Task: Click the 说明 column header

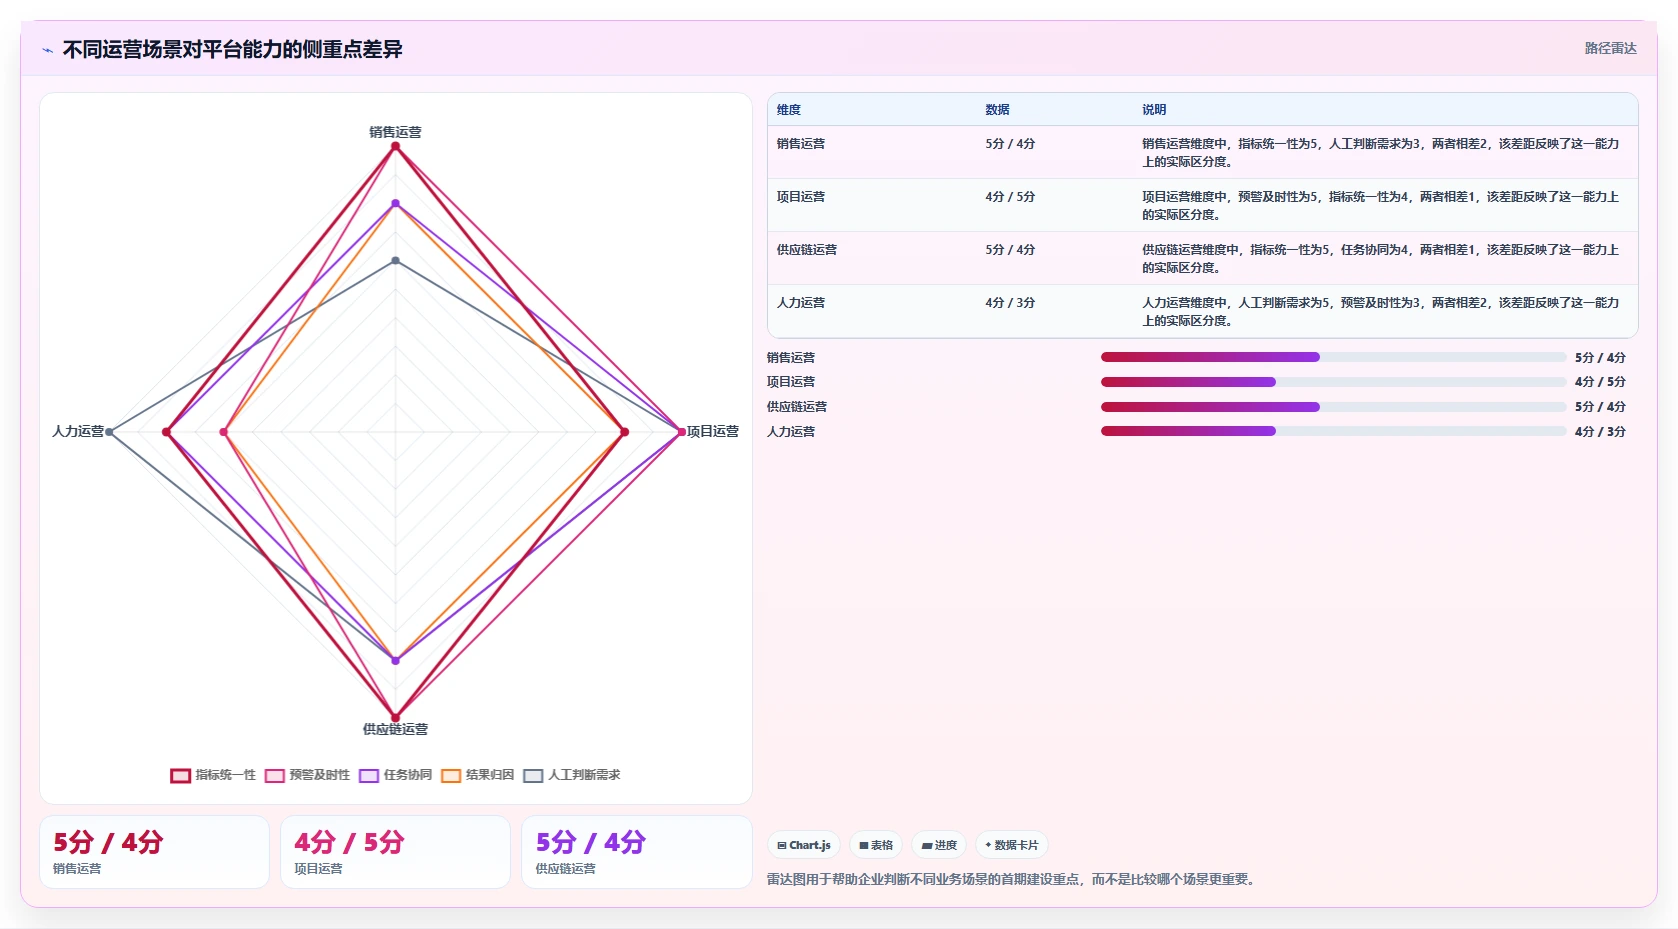Action: 1154,110
